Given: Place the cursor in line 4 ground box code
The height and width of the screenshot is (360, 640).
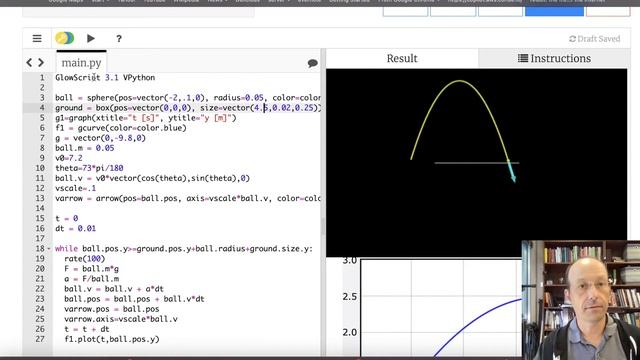Looking at the screenshot, I should coord(188,108).
